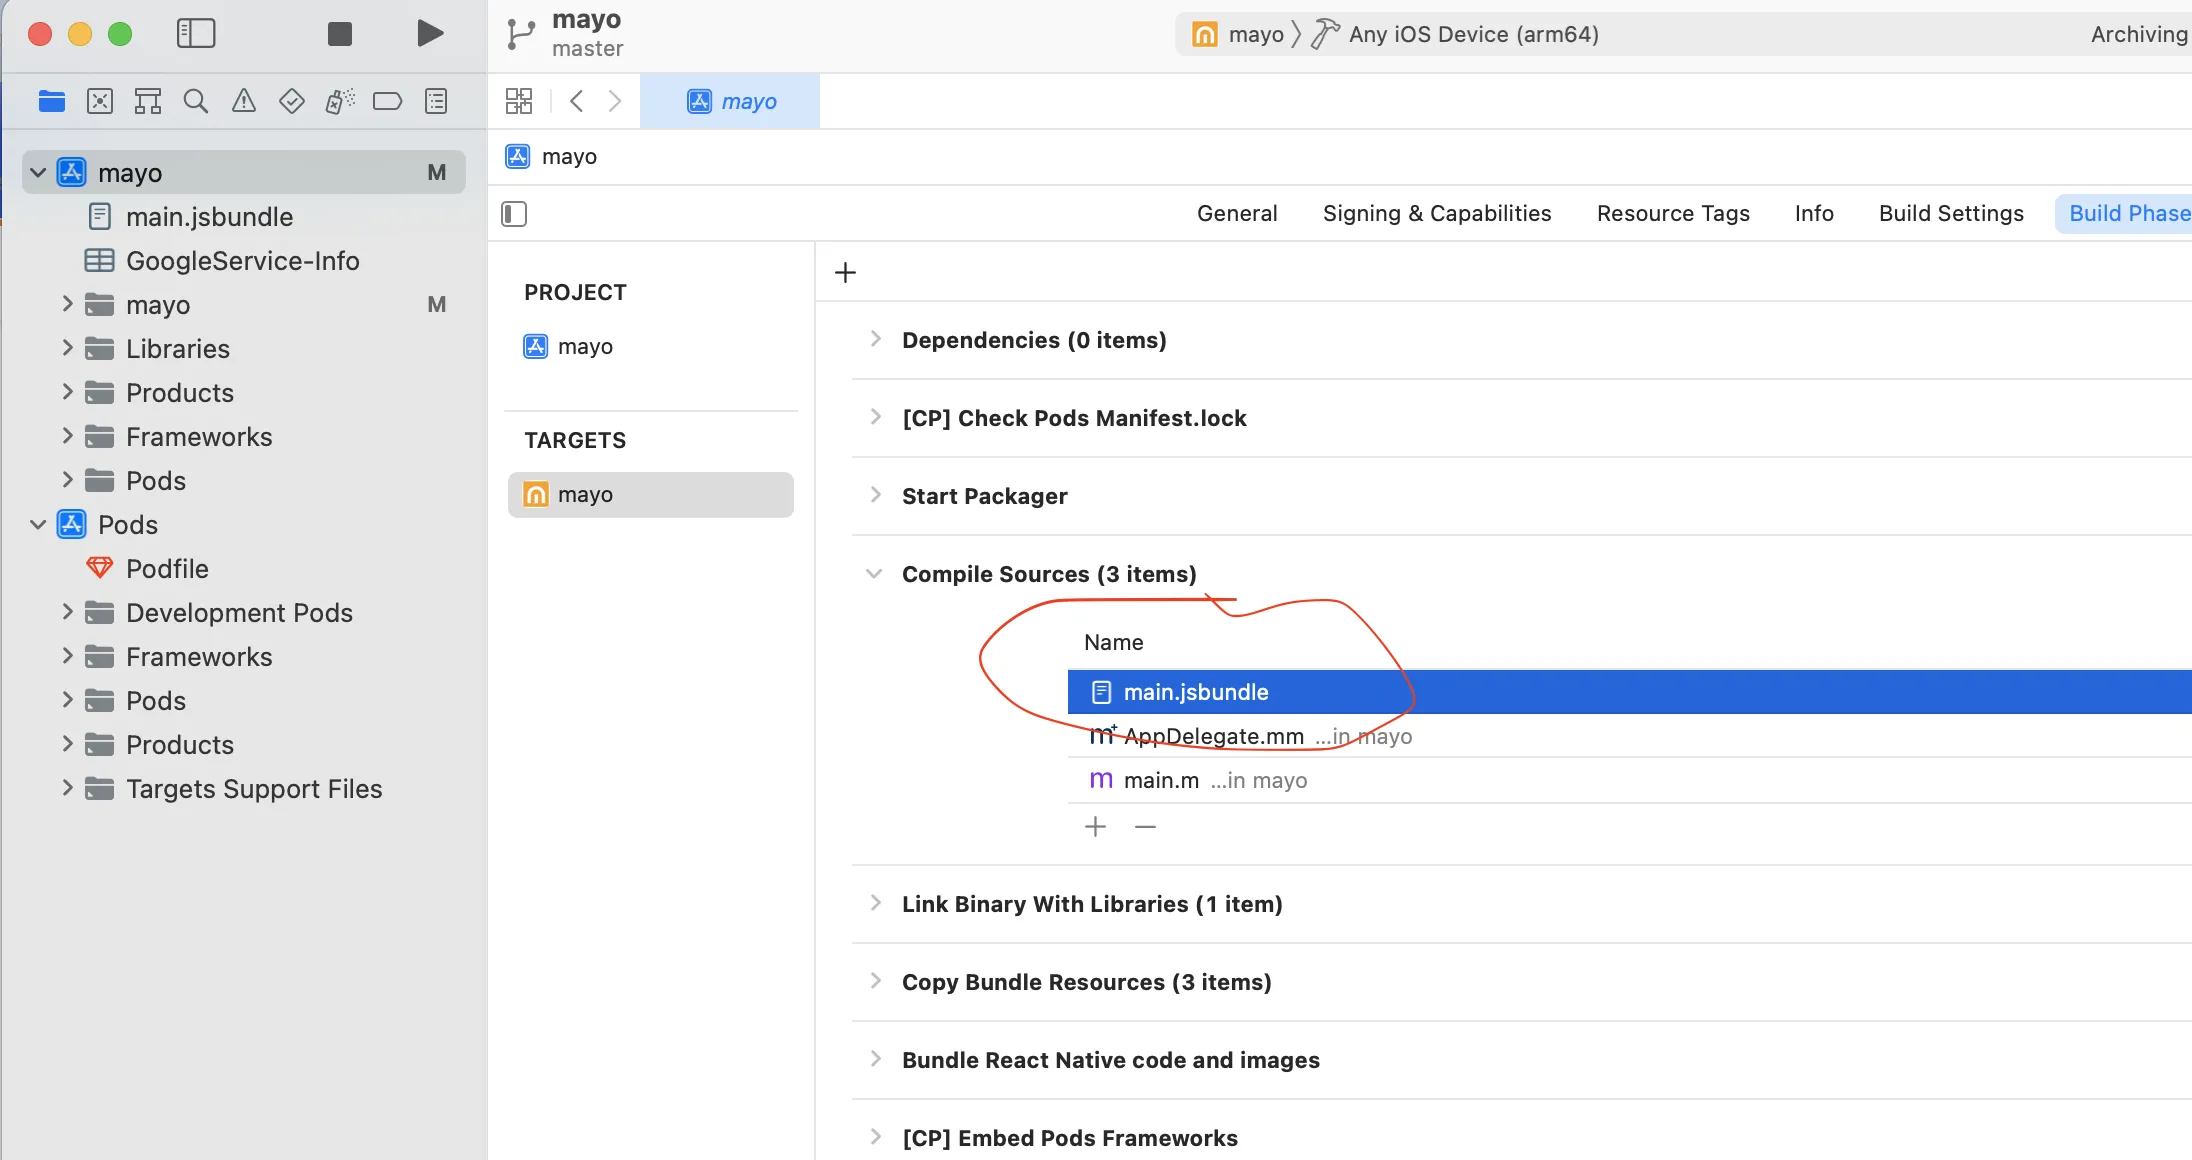2192x1160 pixels.
Task: Open the Find navigator magnifier icon
Action: [x=196, y=101]
